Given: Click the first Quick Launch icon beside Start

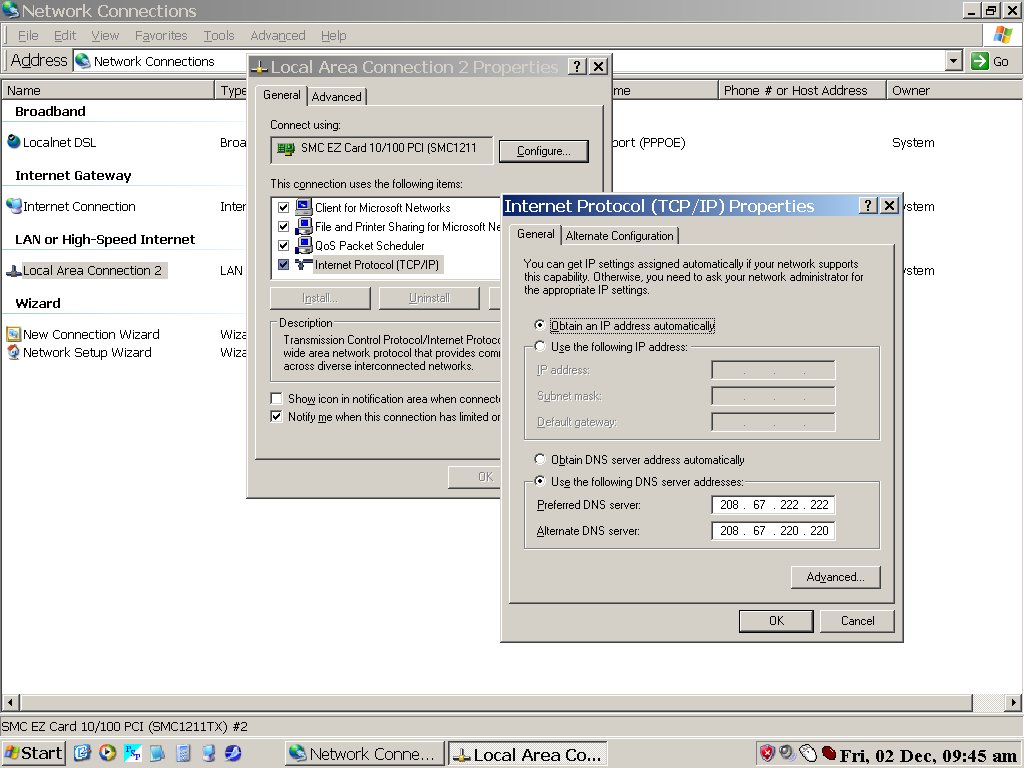Looking at the screenshot, I should [x=82, y=753].
